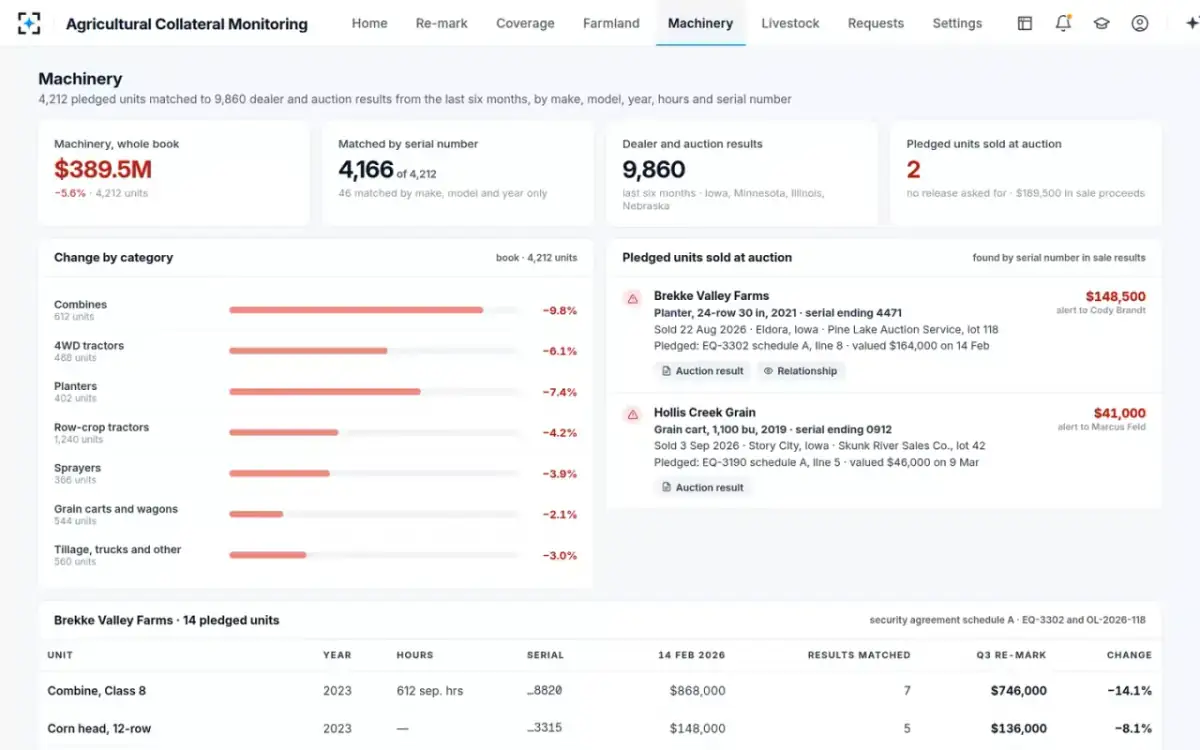Click the $389.5M whole book value
Screen dimensions: 1200x750
[x=103, y=169]
